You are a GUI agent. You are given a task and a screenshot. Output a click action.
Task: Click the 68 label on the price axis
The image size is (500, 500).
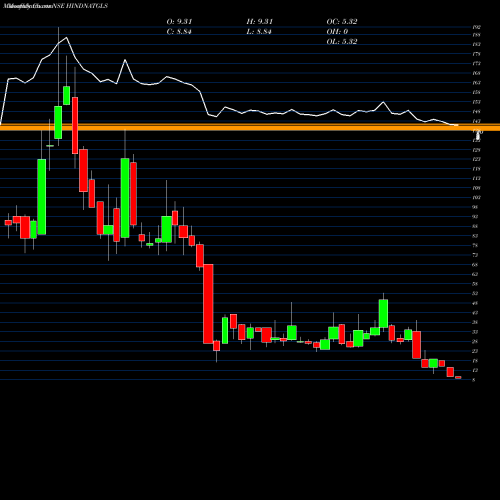pyautogui.click(x=475, y=265)
